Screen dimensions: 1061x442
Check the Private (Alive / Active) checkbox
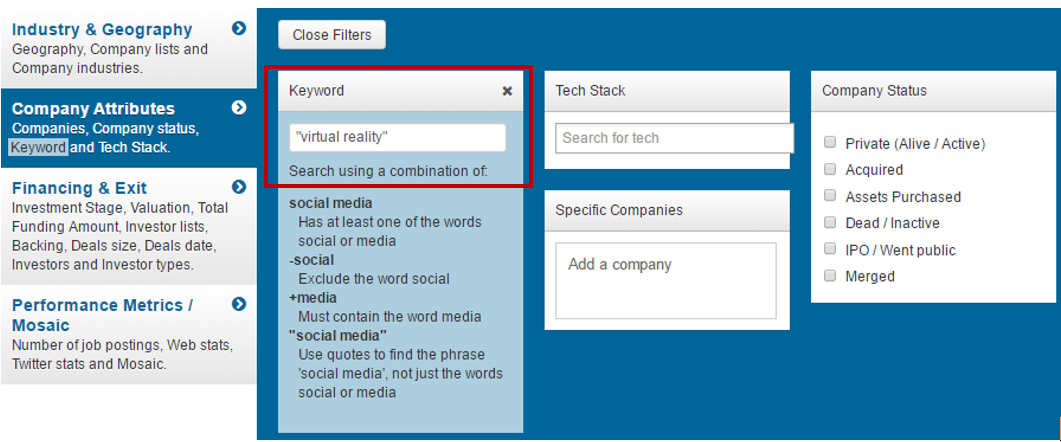[830, 143]
